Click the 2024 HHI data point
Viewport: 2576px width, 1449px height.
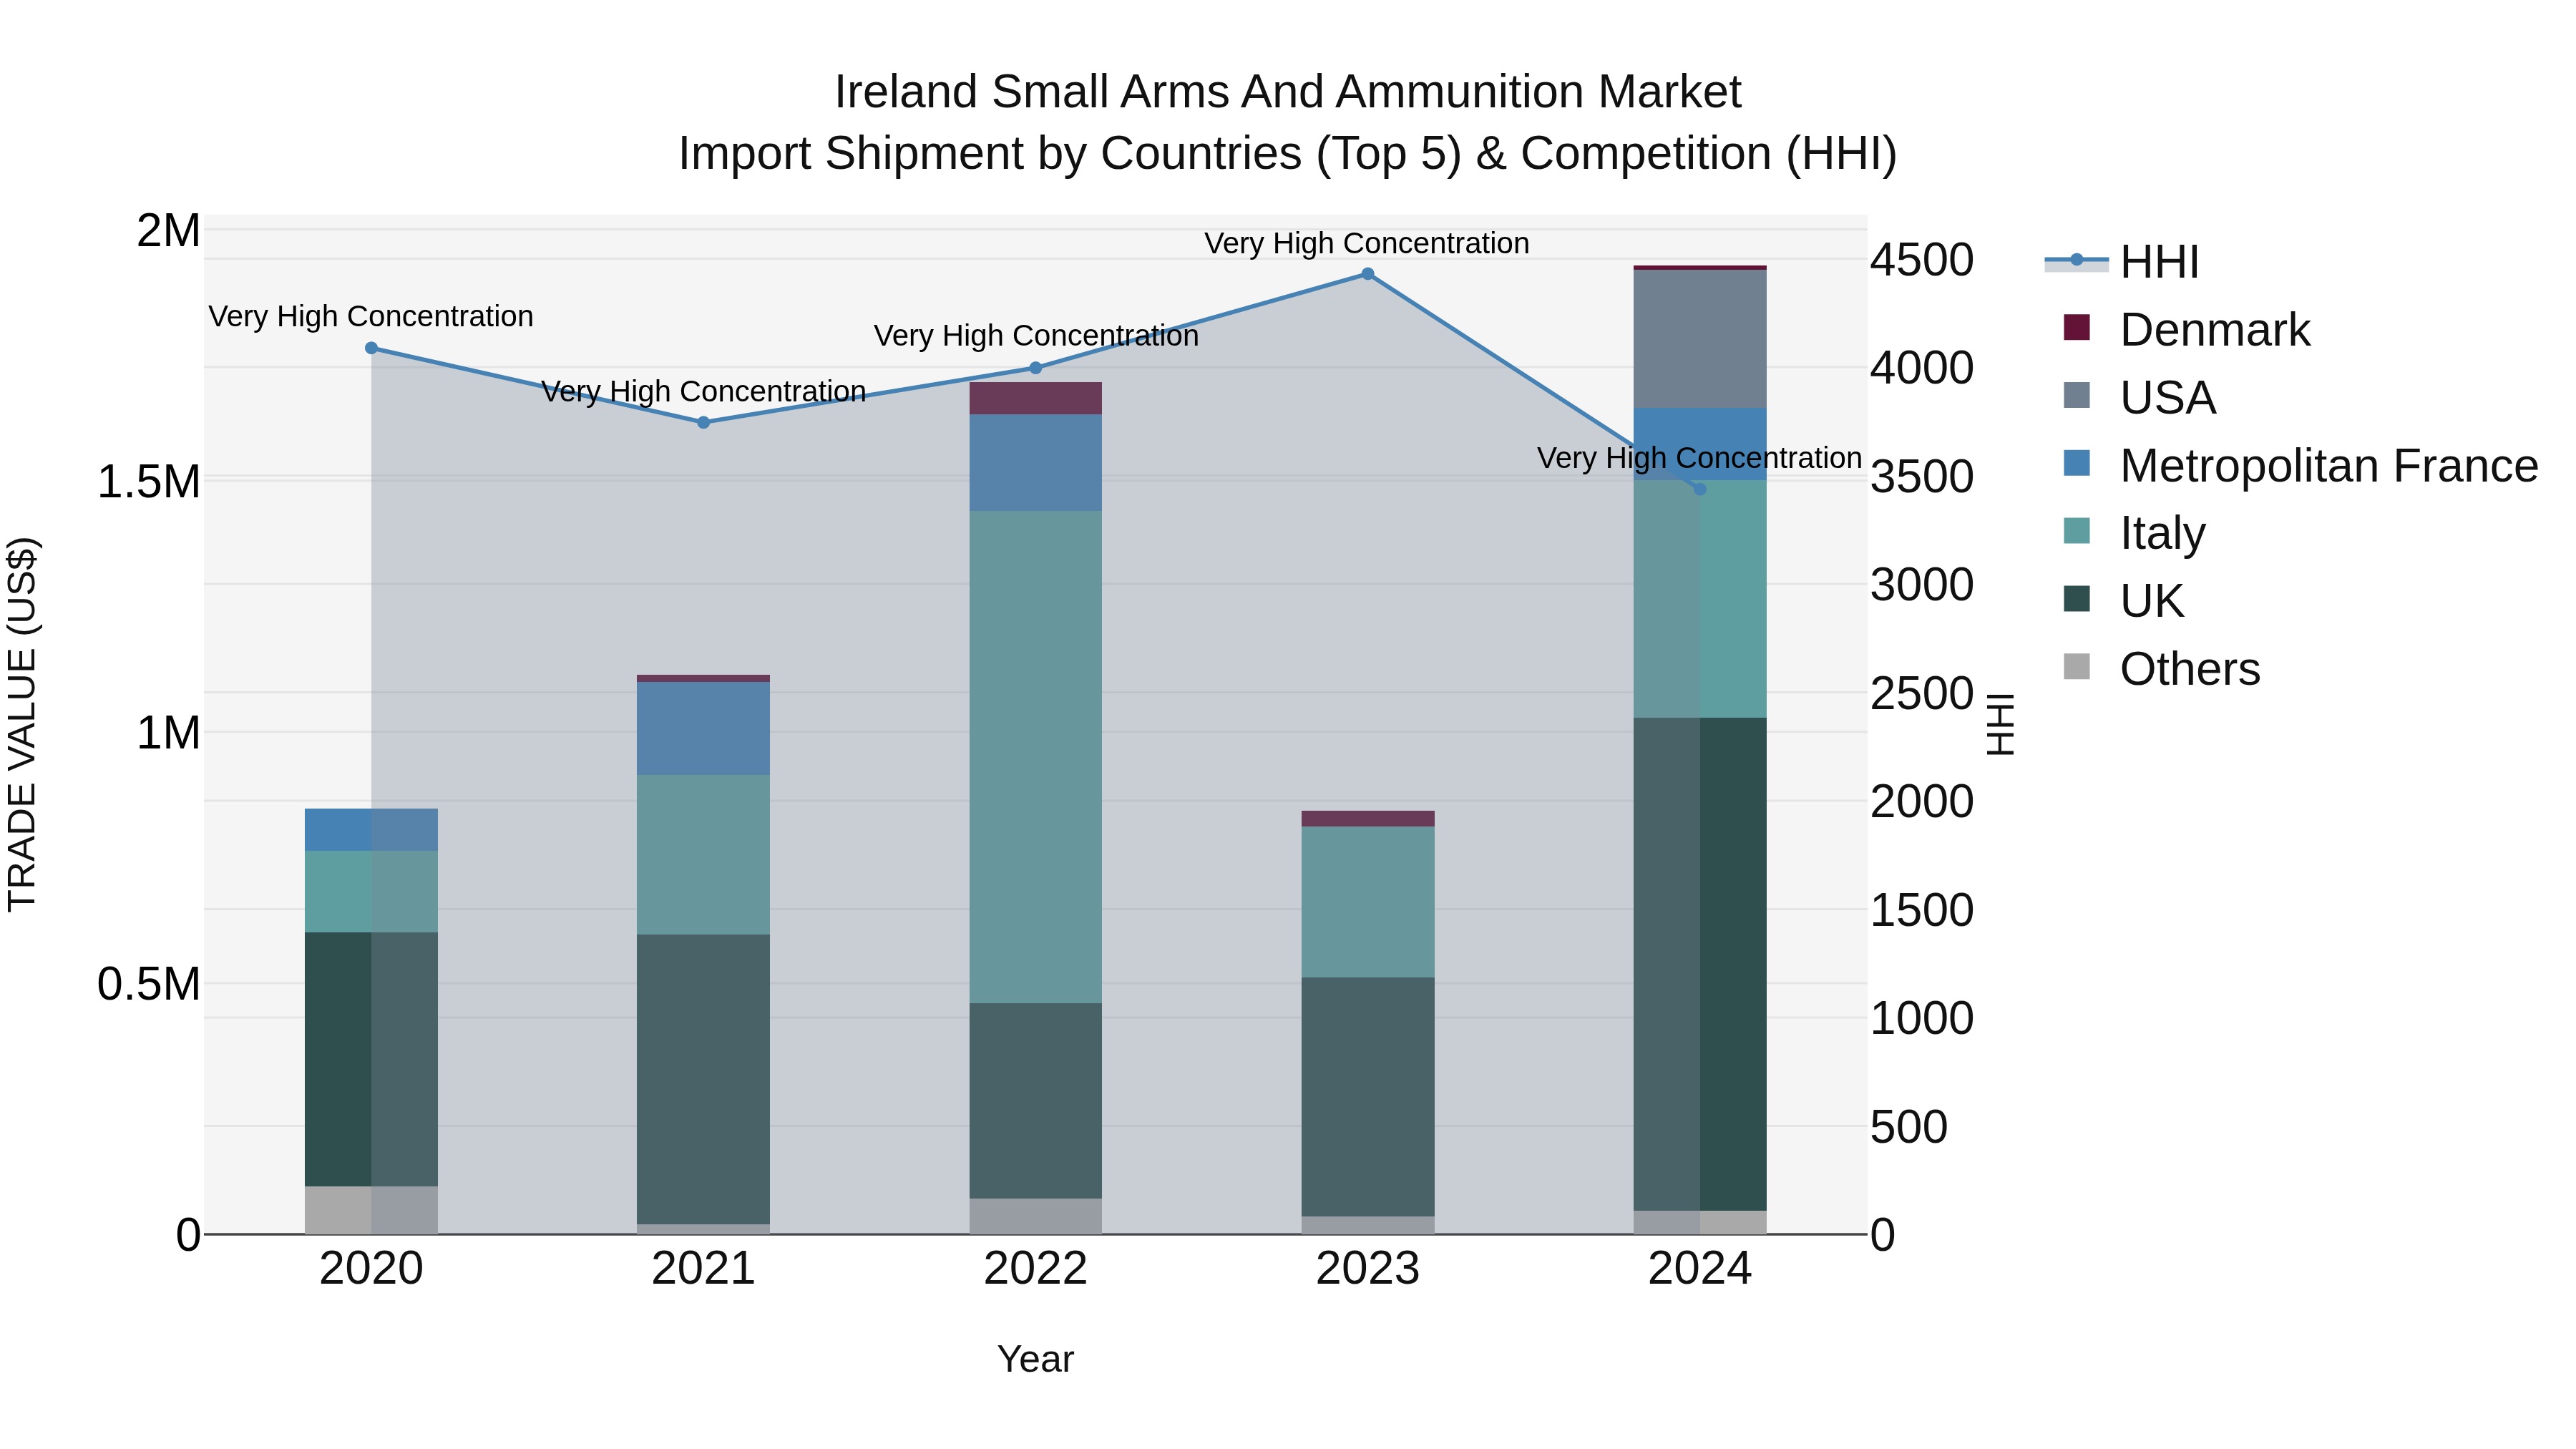pyautogui.click(x=1700, y=489)
